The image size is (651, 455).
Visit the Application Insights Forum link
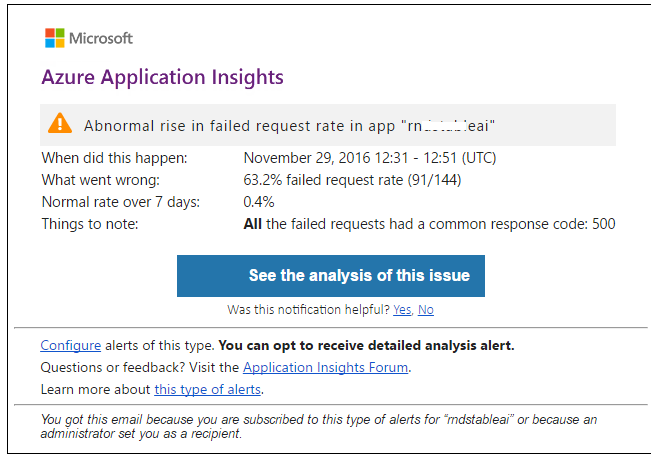point(325,367)
